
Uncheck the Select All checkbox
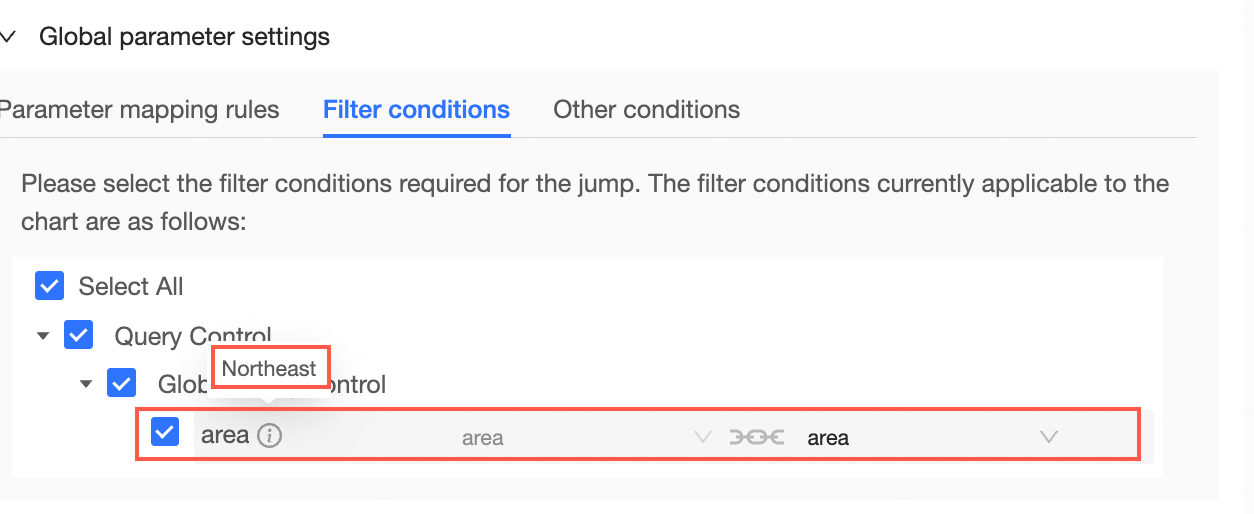(49, 287)
